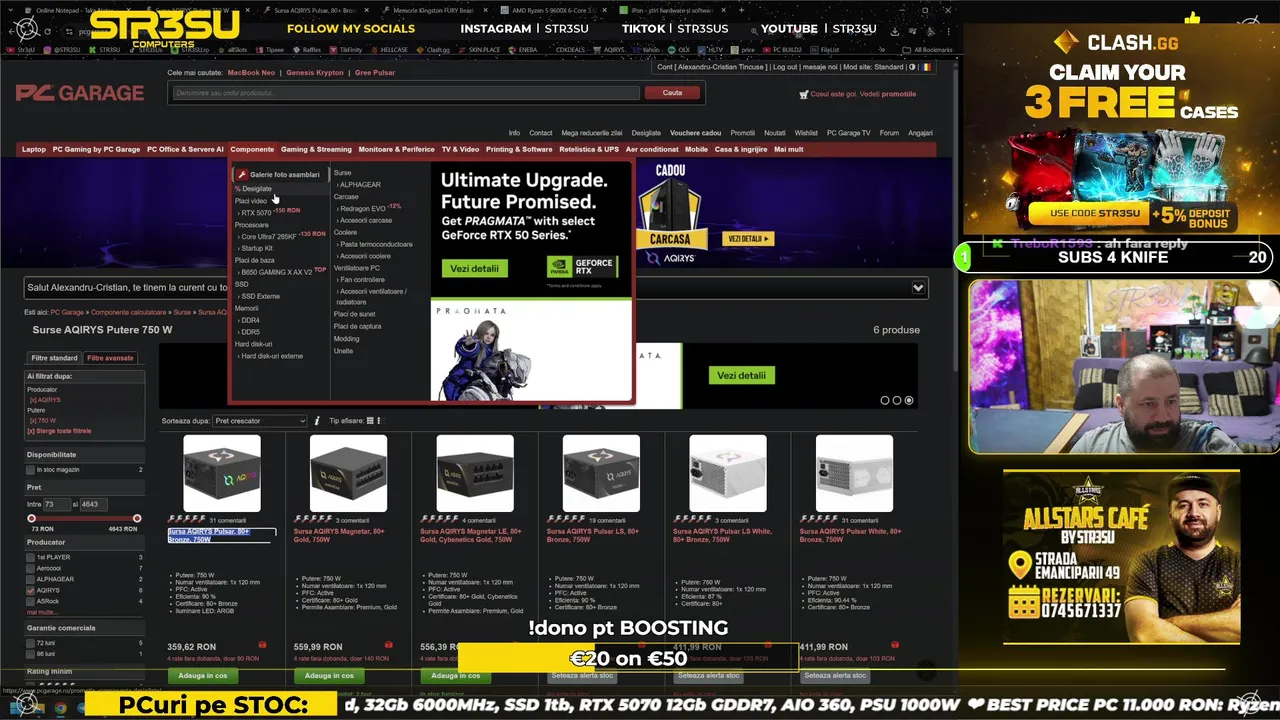Click Vezi detalii on Ultimate Upgrade banner
Screen dimensions: 1280x720
click(x=474, y=268)
